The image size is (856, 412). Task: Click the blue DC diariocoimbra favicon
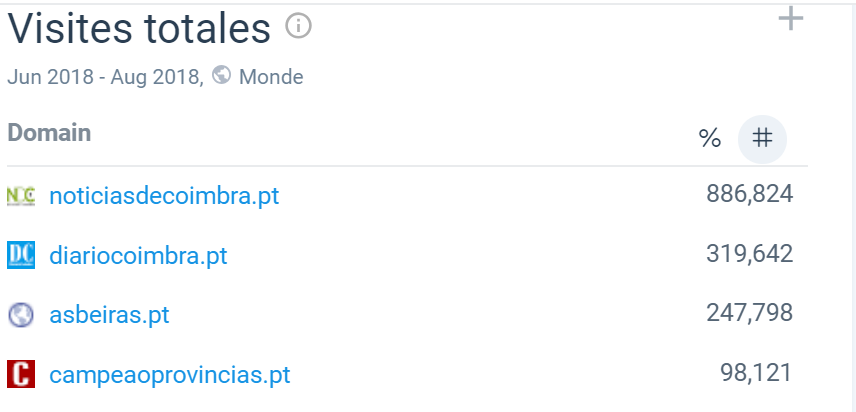(21, 255)
